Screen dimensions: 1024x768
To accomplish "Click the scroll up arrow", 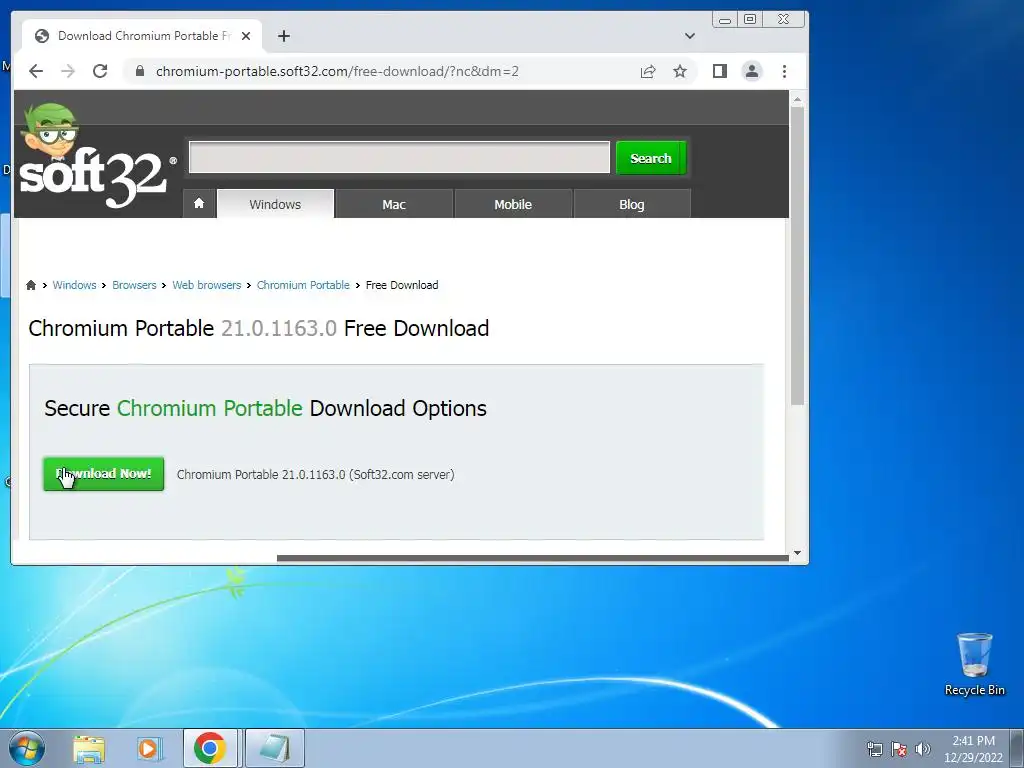I will point(797,99).
